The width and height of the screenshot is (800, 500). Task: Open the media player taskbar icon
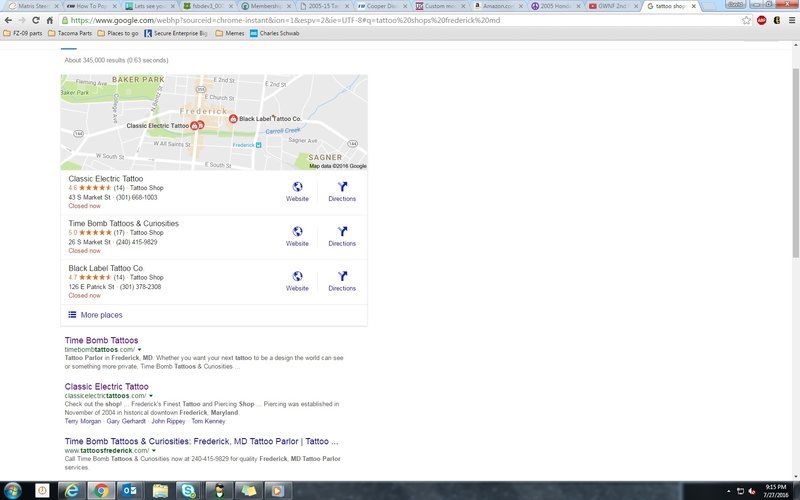pyautogui.click(x=277, y=491)
